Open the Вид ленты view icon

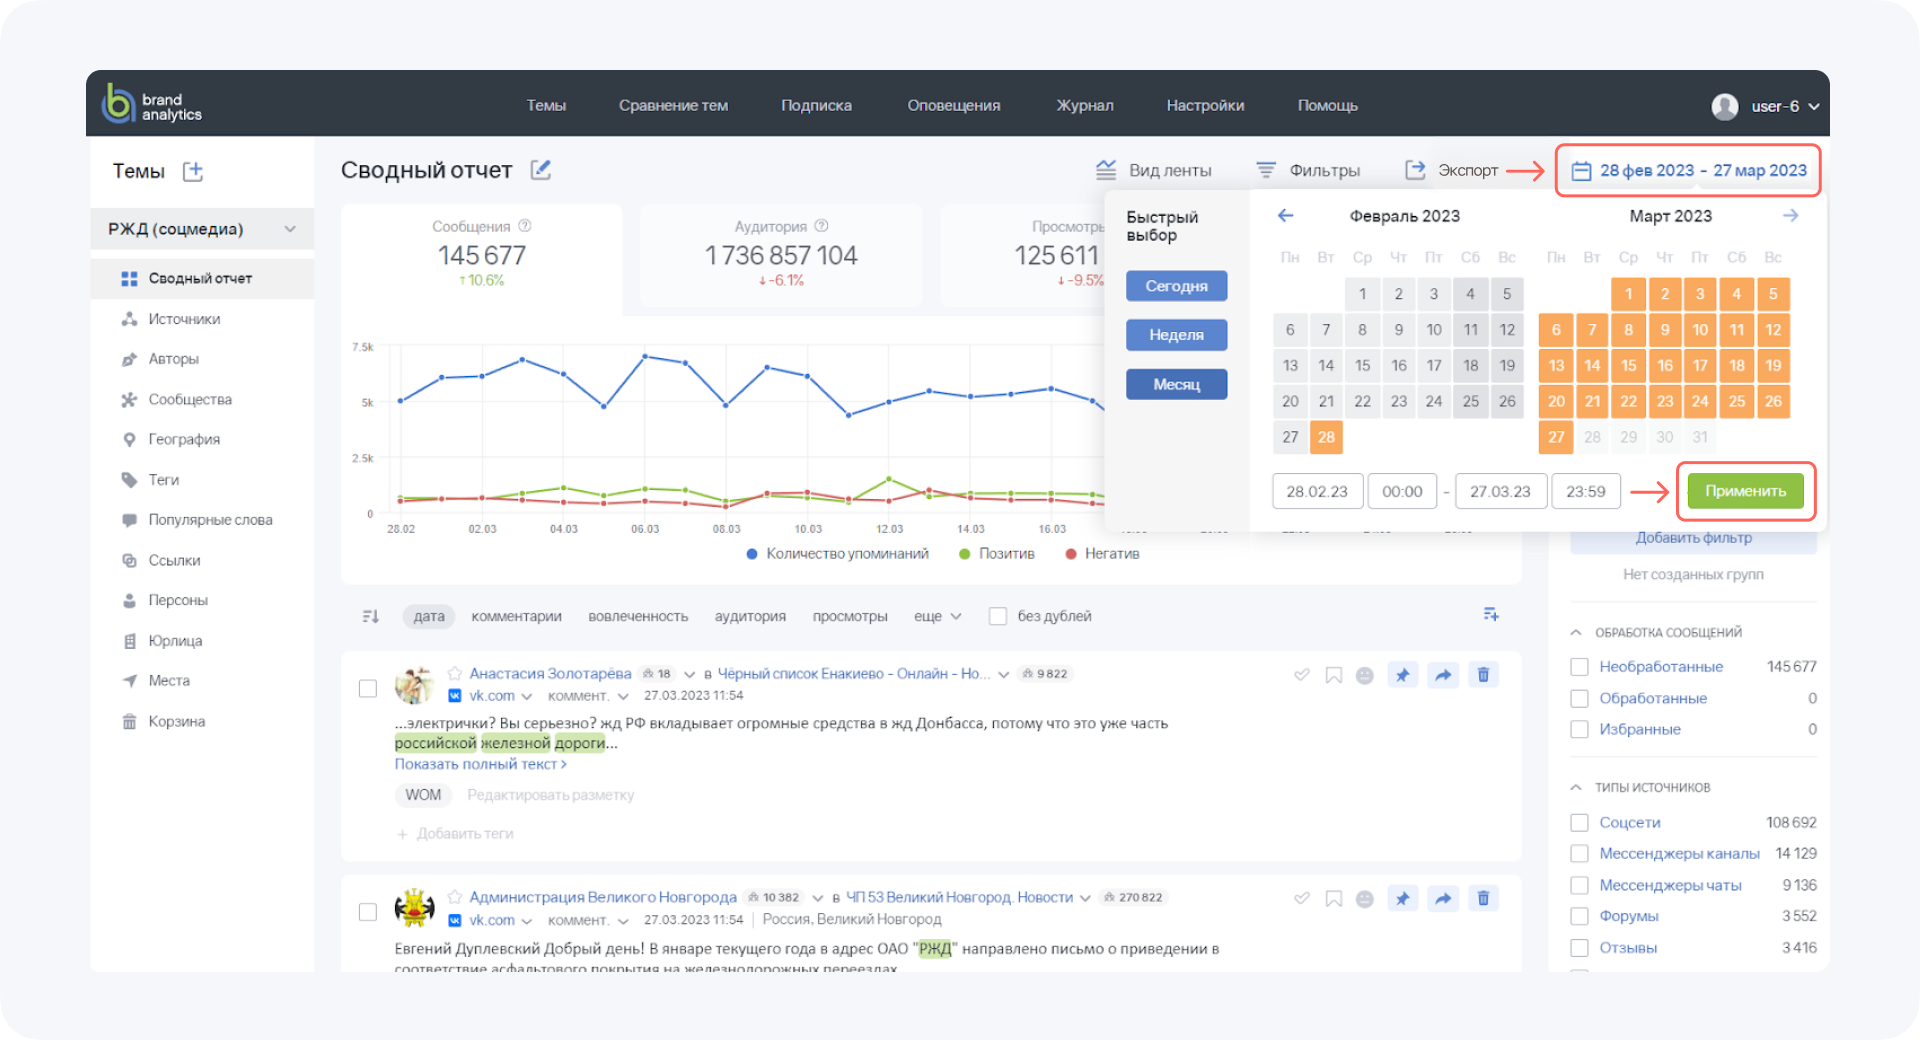(1106, 170)
